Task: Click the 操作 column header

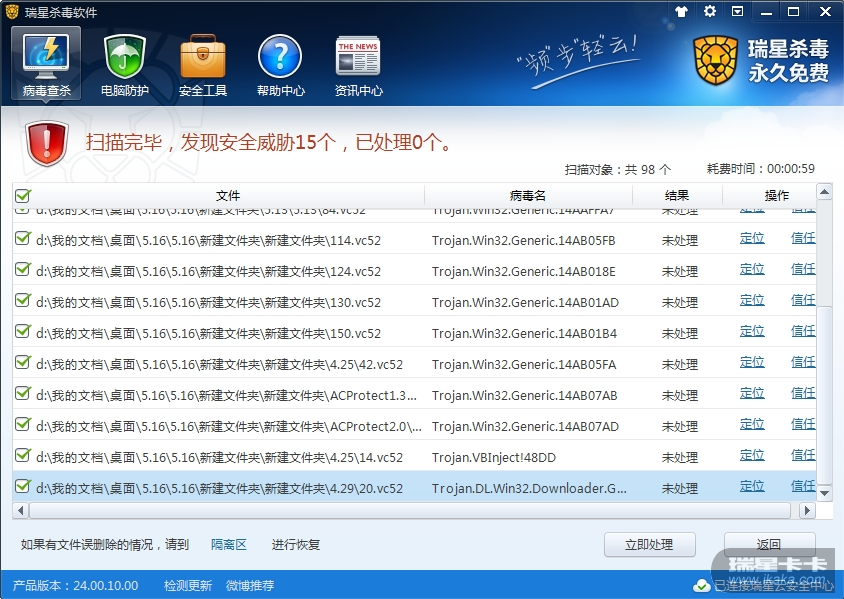Action: (770, 196)
